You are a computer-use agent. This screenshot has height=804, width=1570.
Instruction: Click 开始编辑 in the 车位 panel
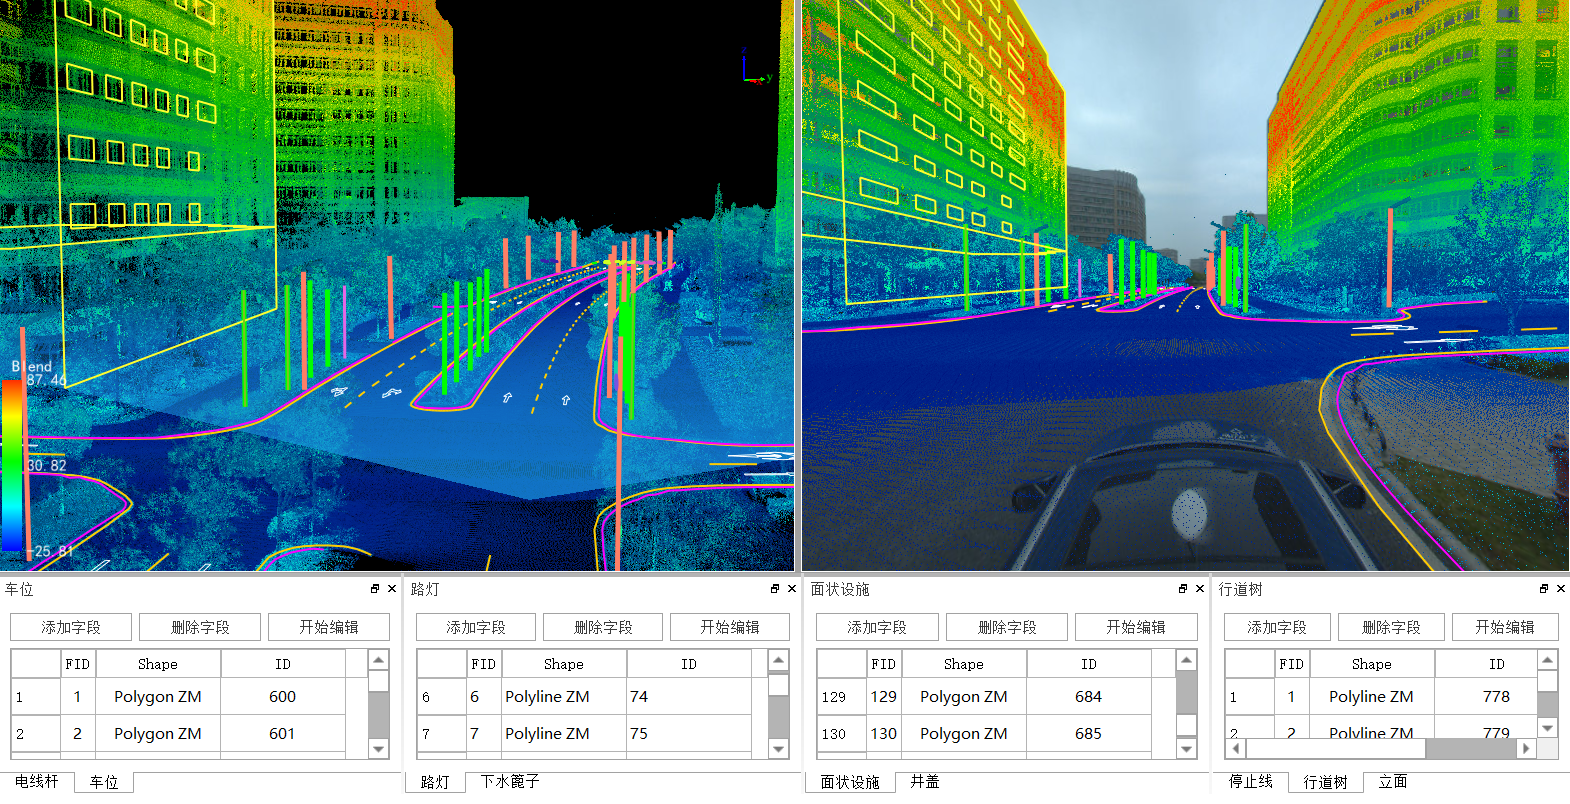(x=329, y=627)
